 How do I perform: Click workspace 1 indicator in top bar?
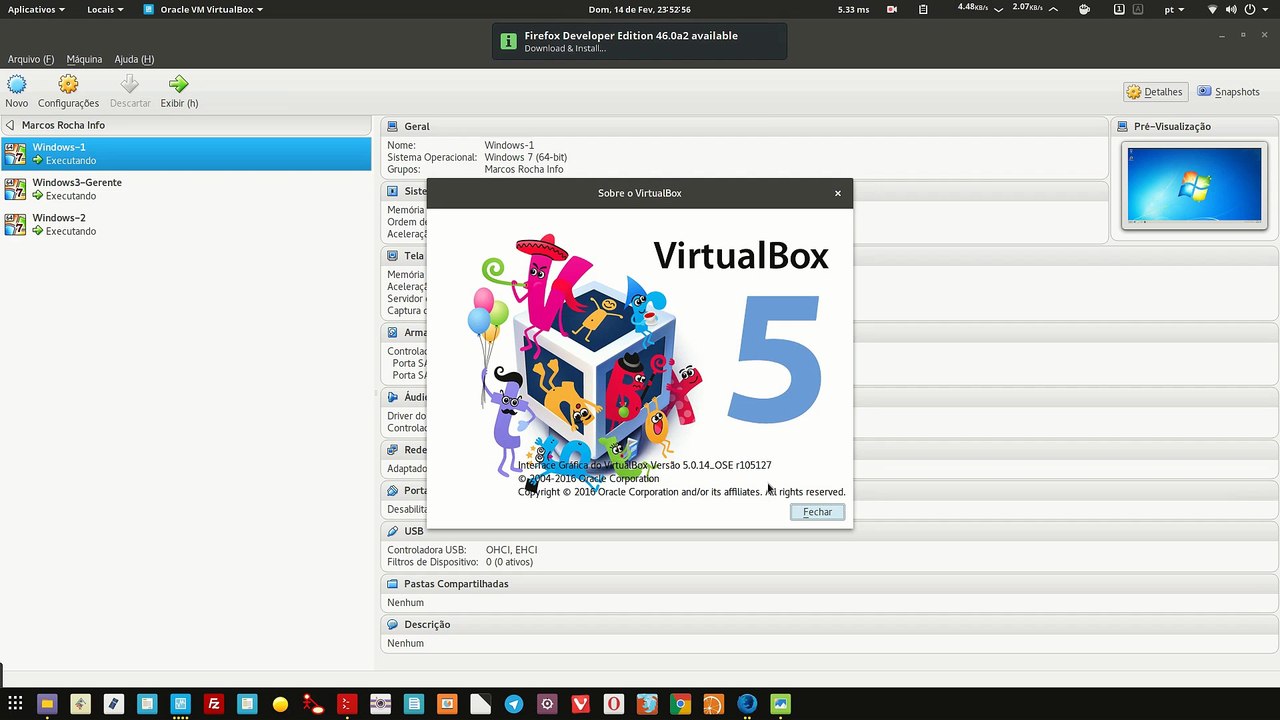coord(1119,9)
